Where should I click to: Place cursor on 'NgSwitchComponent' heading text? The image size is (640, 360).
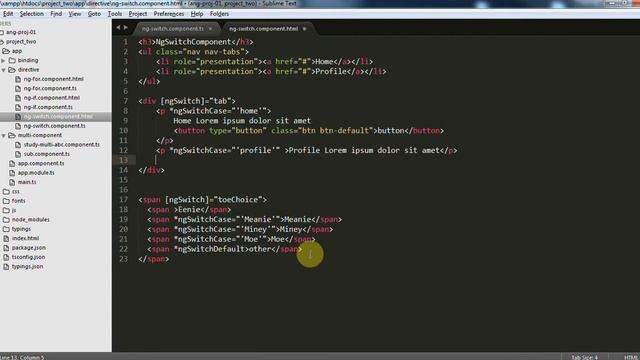click(193, 42)
